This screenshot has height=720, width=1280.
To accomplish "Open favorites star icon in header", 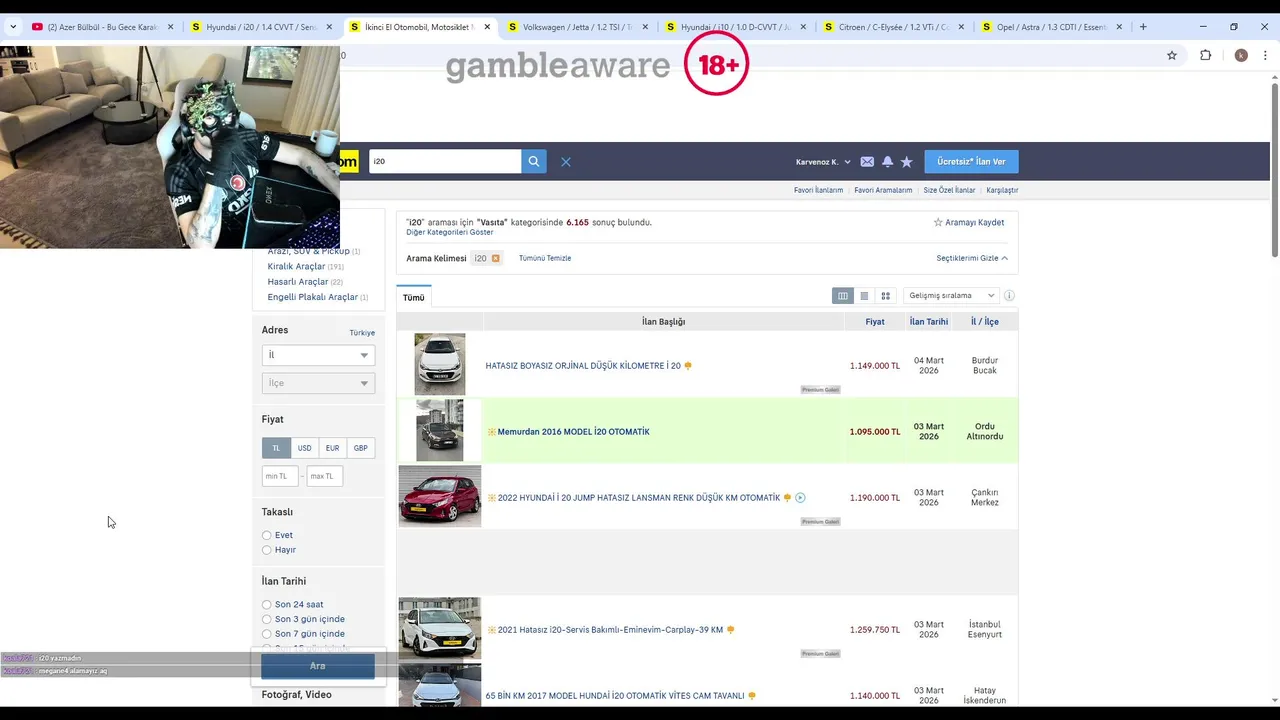I will coord(906,162).
